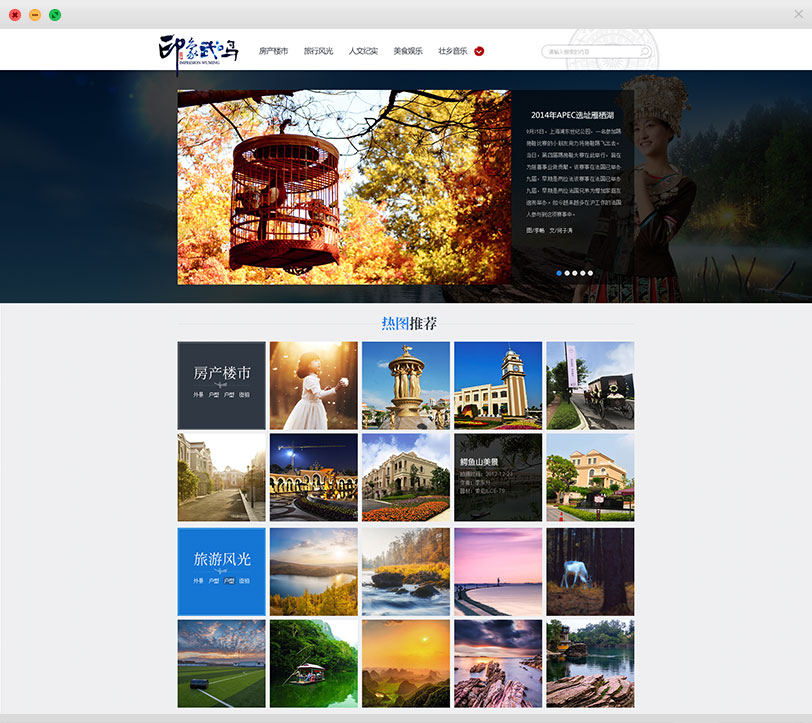Open the 人文纪实 navigation menu
Image resolution: width=812 pixels, height=723 pixels.
tap(363, 51)
